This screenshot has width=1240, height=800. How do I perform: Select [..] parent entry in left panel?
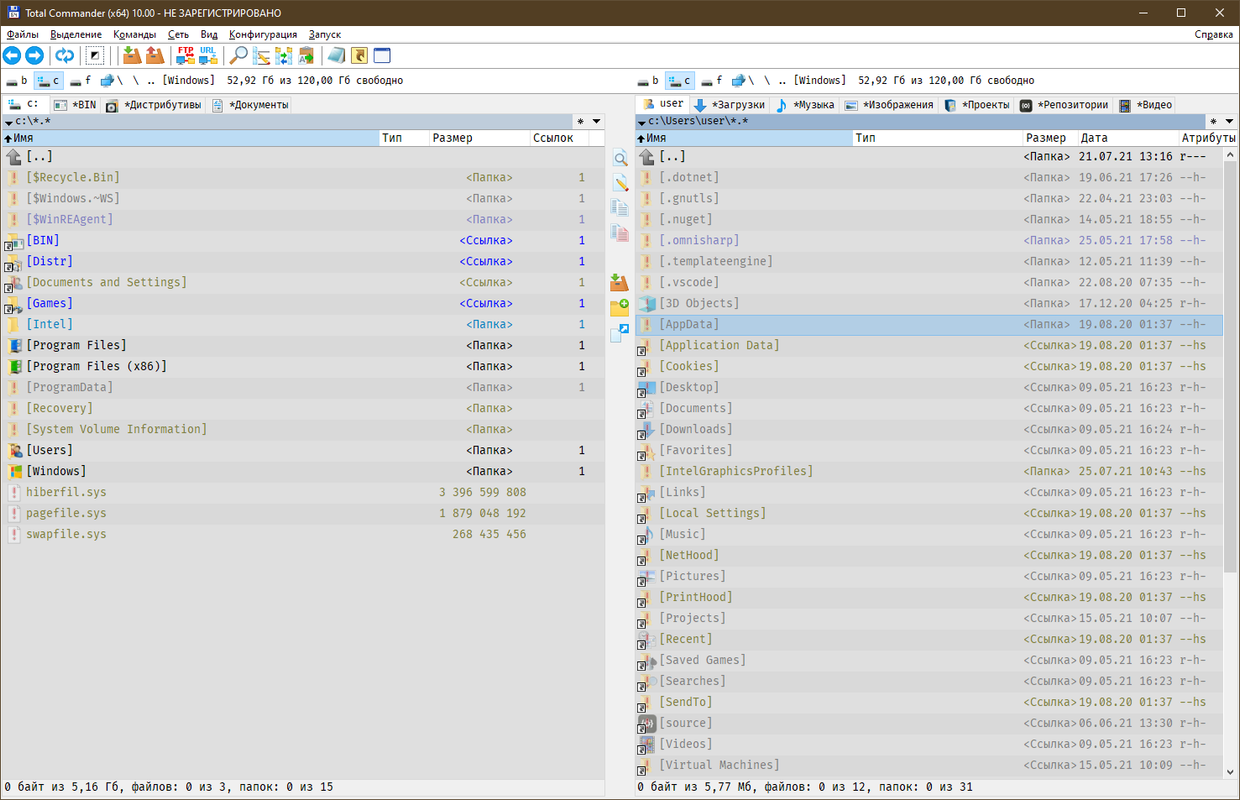(303, 156)
